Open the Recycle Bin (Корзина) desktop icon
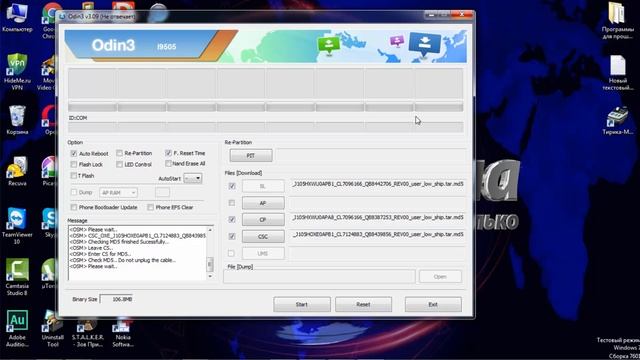The width and height of the screenshot is (640, 360). point(17,119)
